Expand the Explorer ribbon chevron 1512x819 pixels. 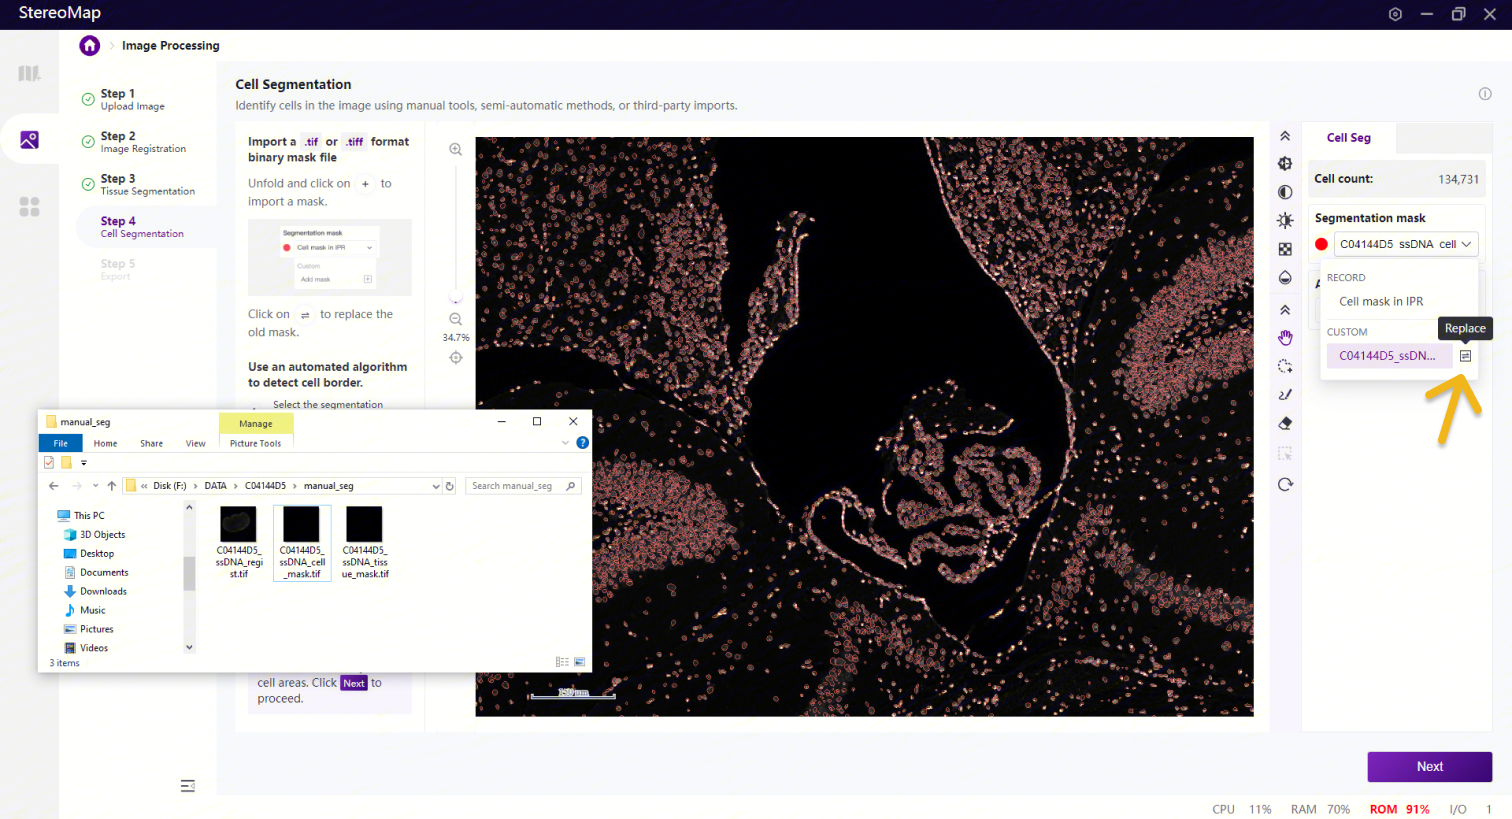[x=565, y=443]
